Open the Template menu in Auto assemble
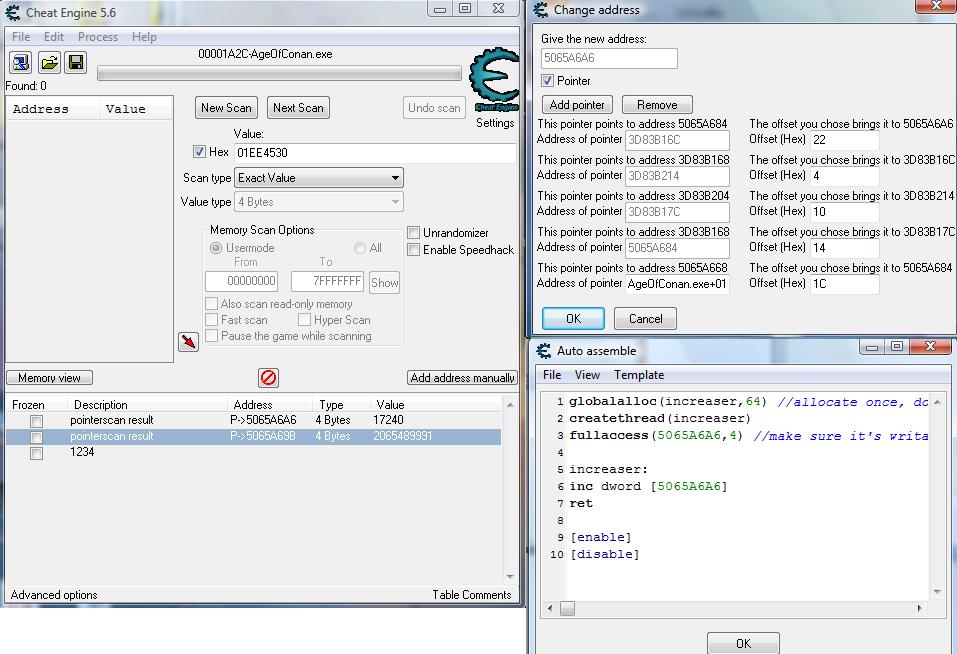The height and width of the screenshot is (654, 957). tap(639, 375)
